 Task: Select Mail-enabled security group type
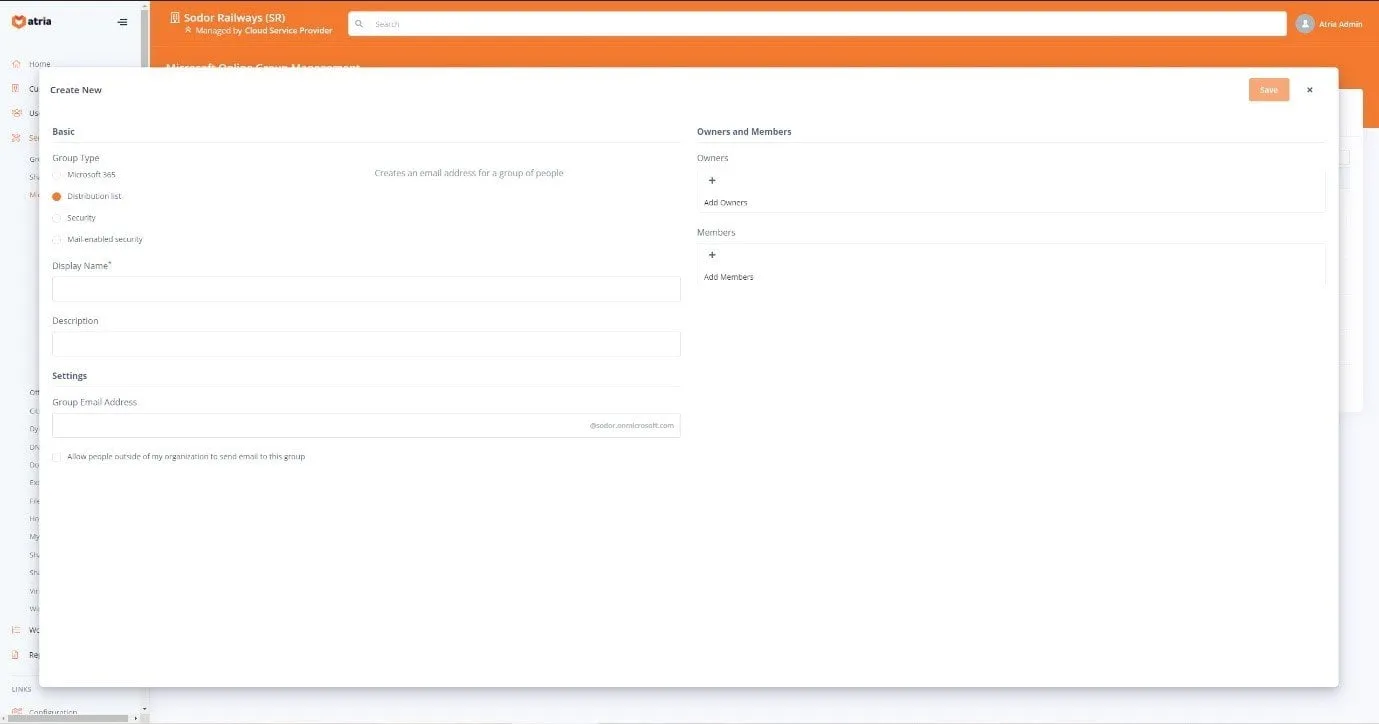(57, 240)
